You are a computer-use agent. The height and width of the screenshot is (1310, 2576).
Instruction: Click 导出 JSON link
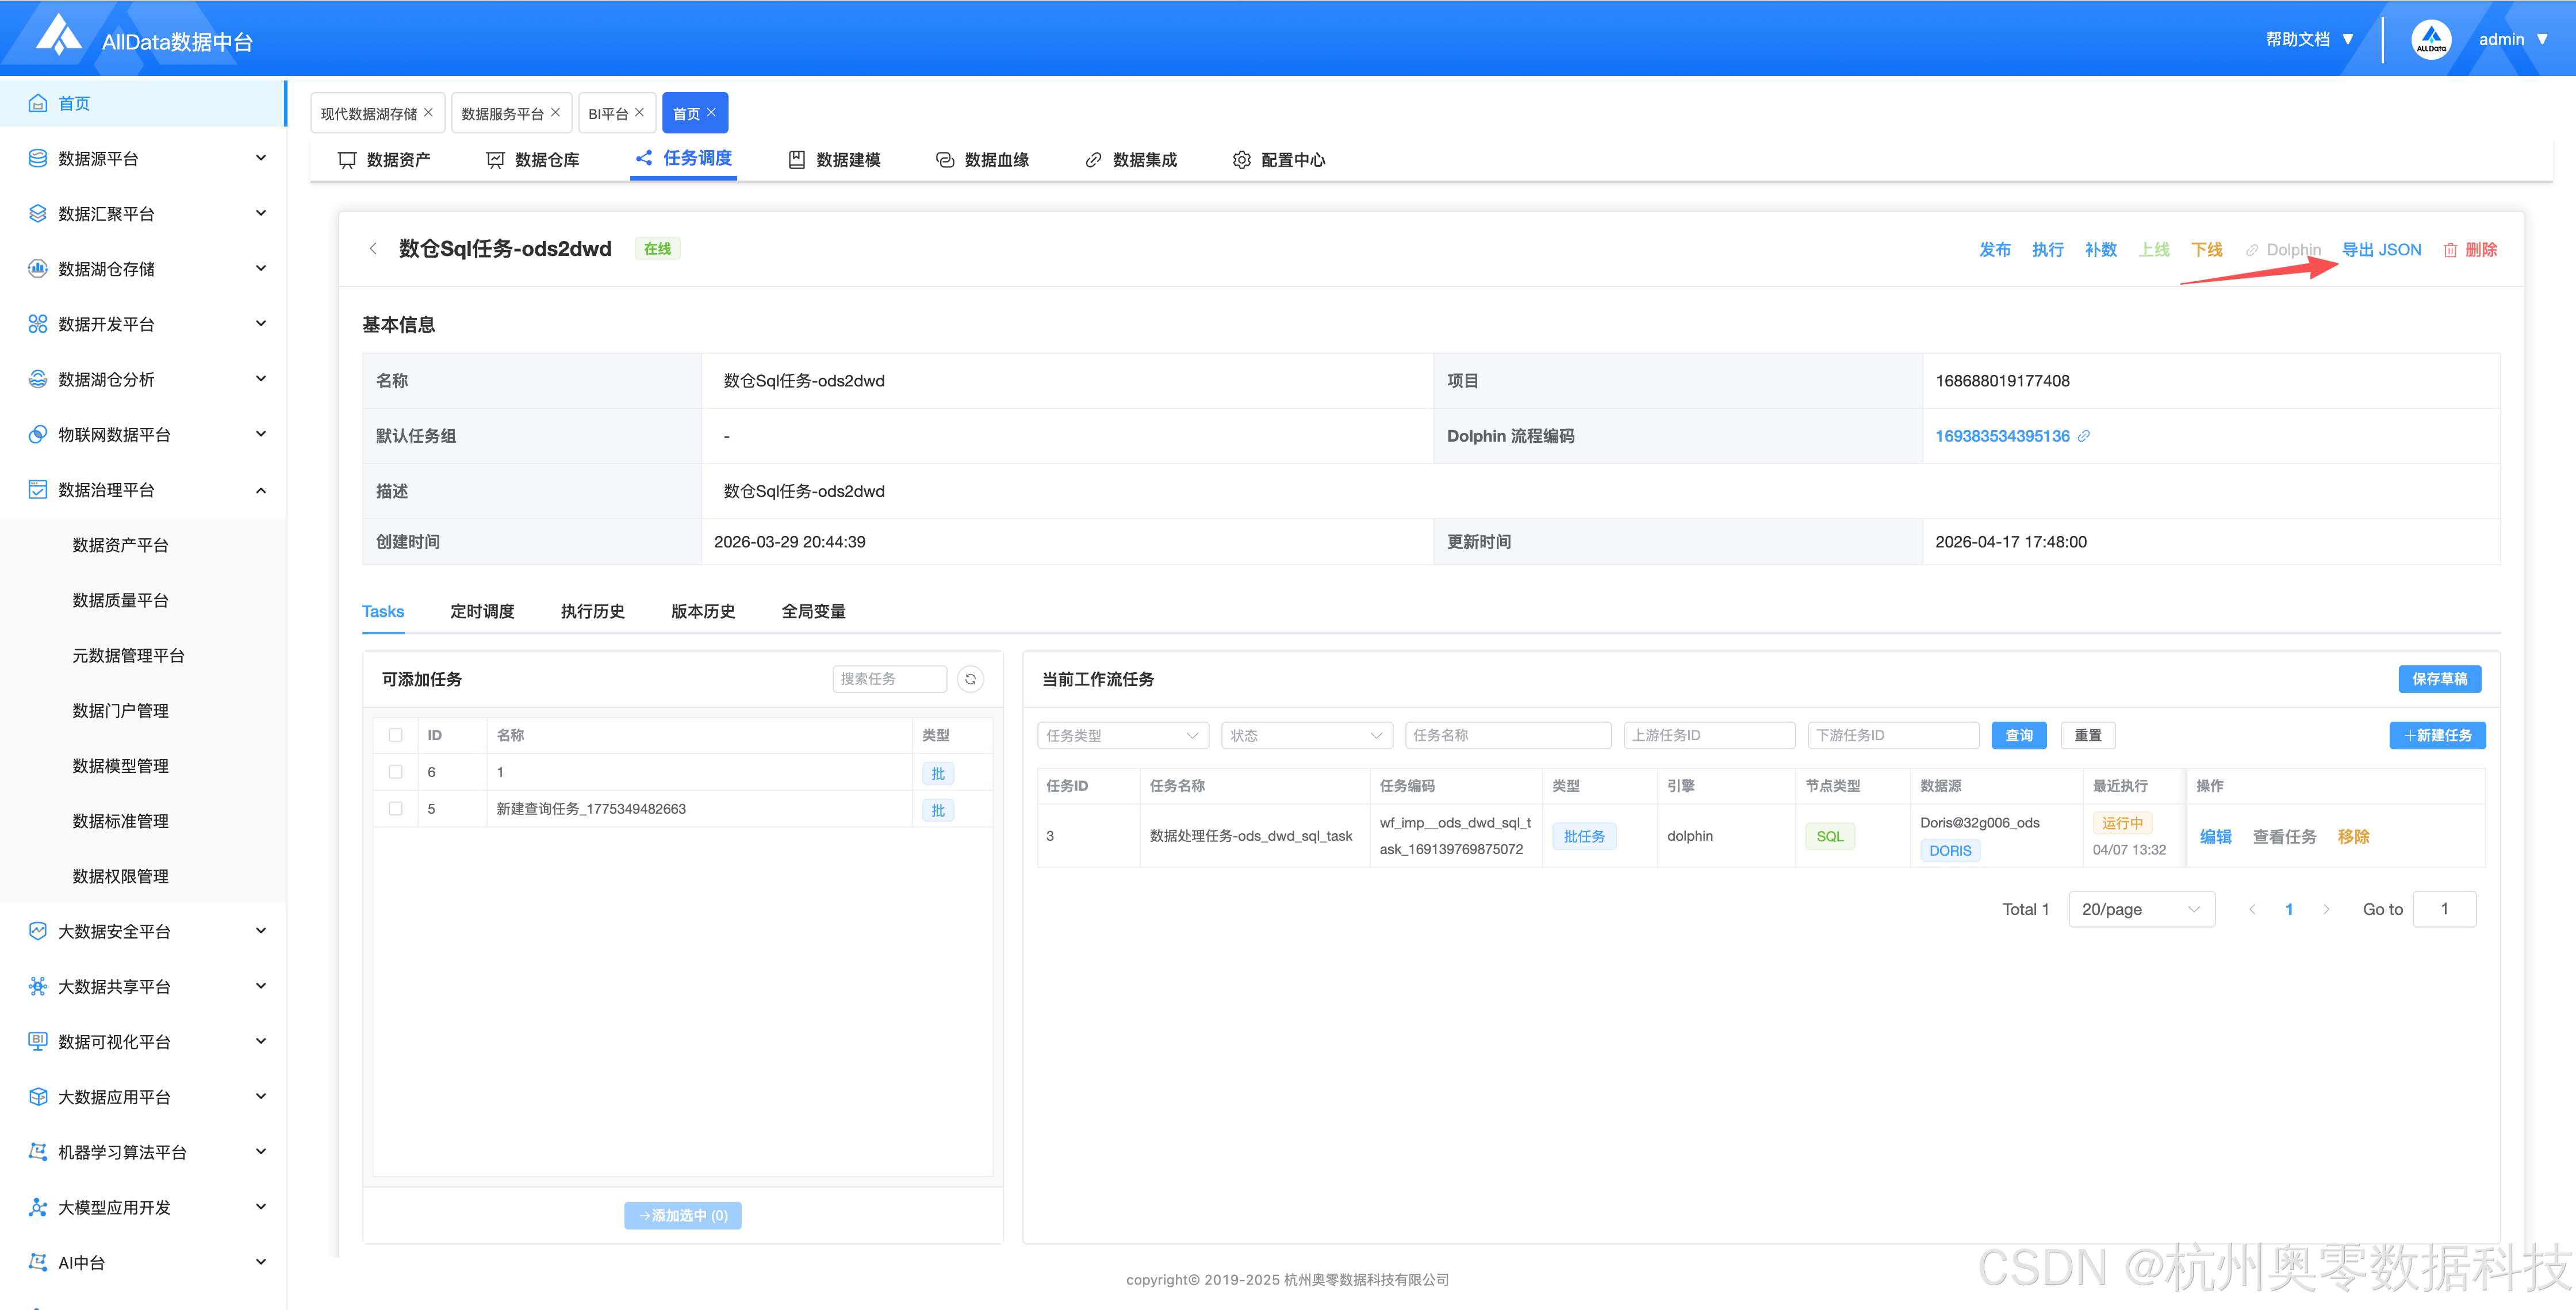pyautogui.click(x=2381, y=250)
